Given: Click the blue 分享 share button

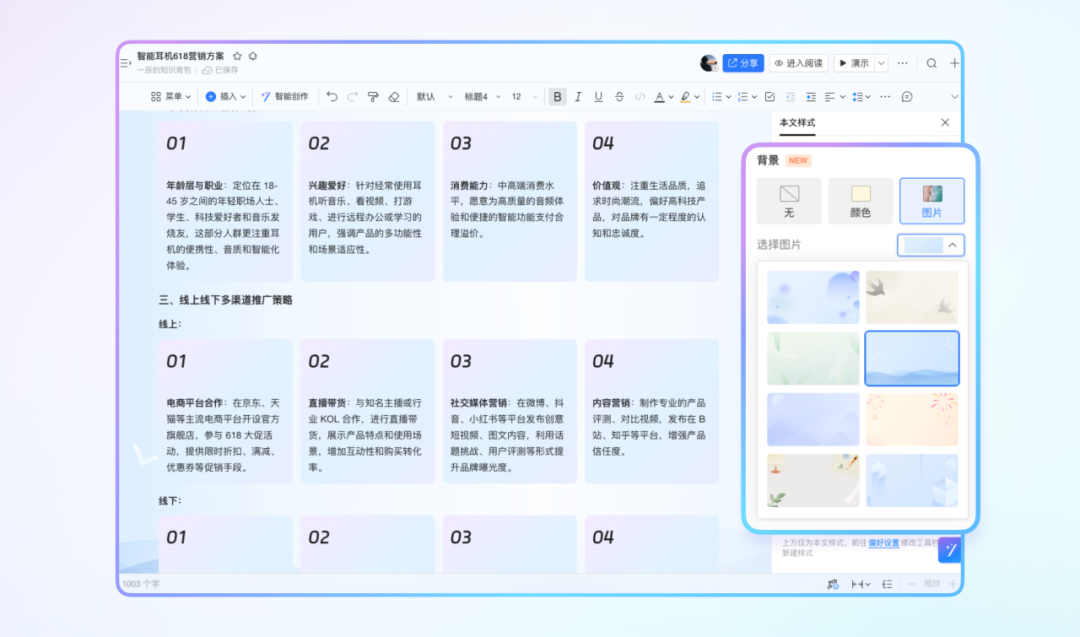Looking at the screenshot, I should point(743,63).
